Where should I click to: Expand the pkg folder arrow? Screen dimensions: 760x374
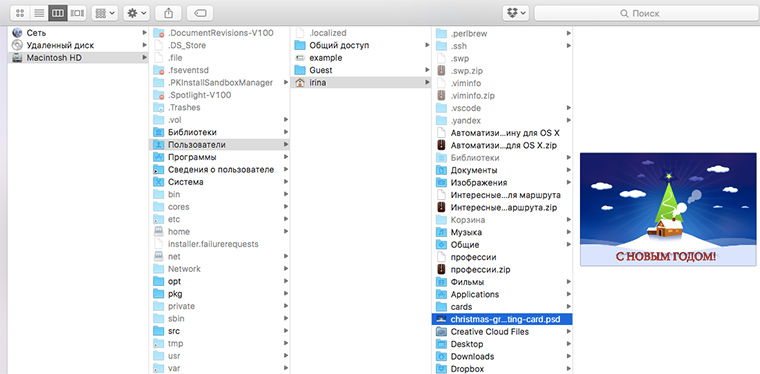pos(286,294)
